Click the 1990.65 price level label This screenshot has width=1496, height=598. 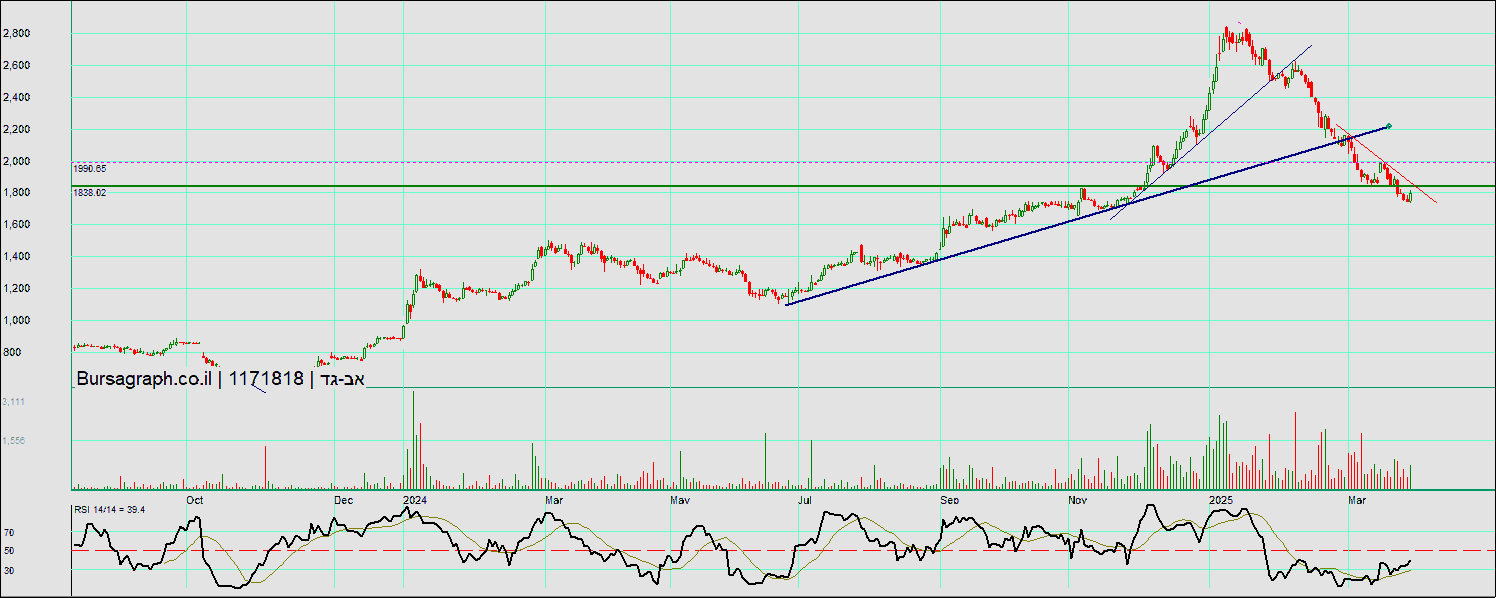90,169
